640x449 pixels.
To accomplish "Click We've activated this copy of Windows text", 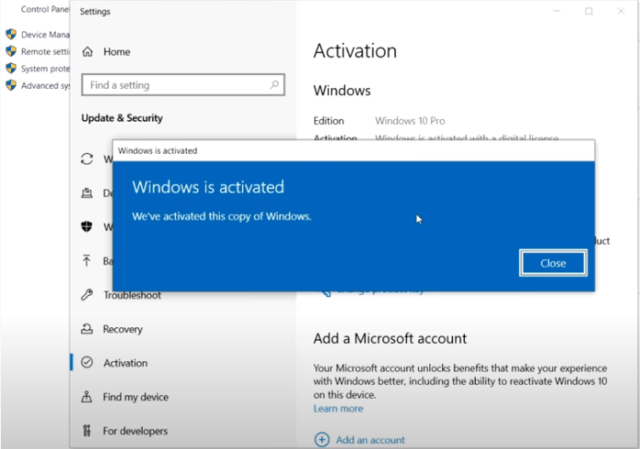I will pos(222,216).
